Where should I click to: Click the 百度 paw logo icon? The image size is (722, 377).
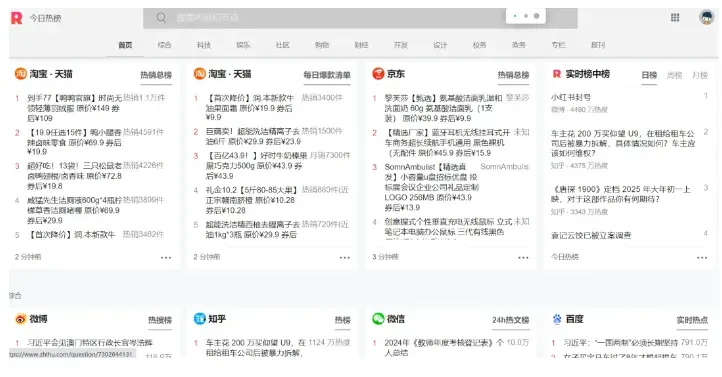[x=557, y=319]
